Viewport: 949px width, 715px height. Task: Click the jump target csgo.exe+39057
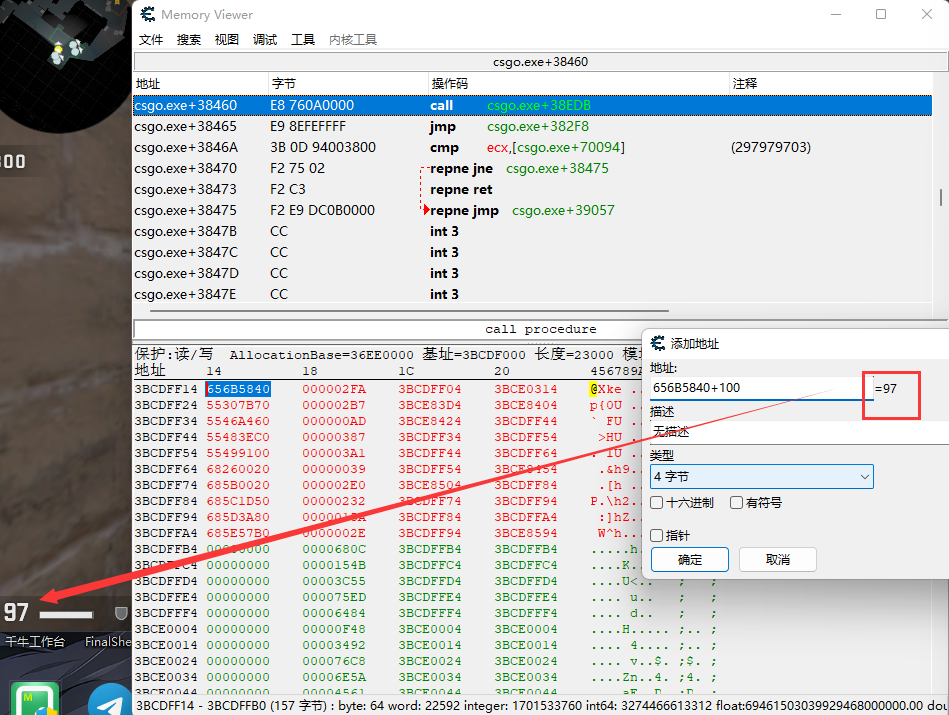coord(563,210)
